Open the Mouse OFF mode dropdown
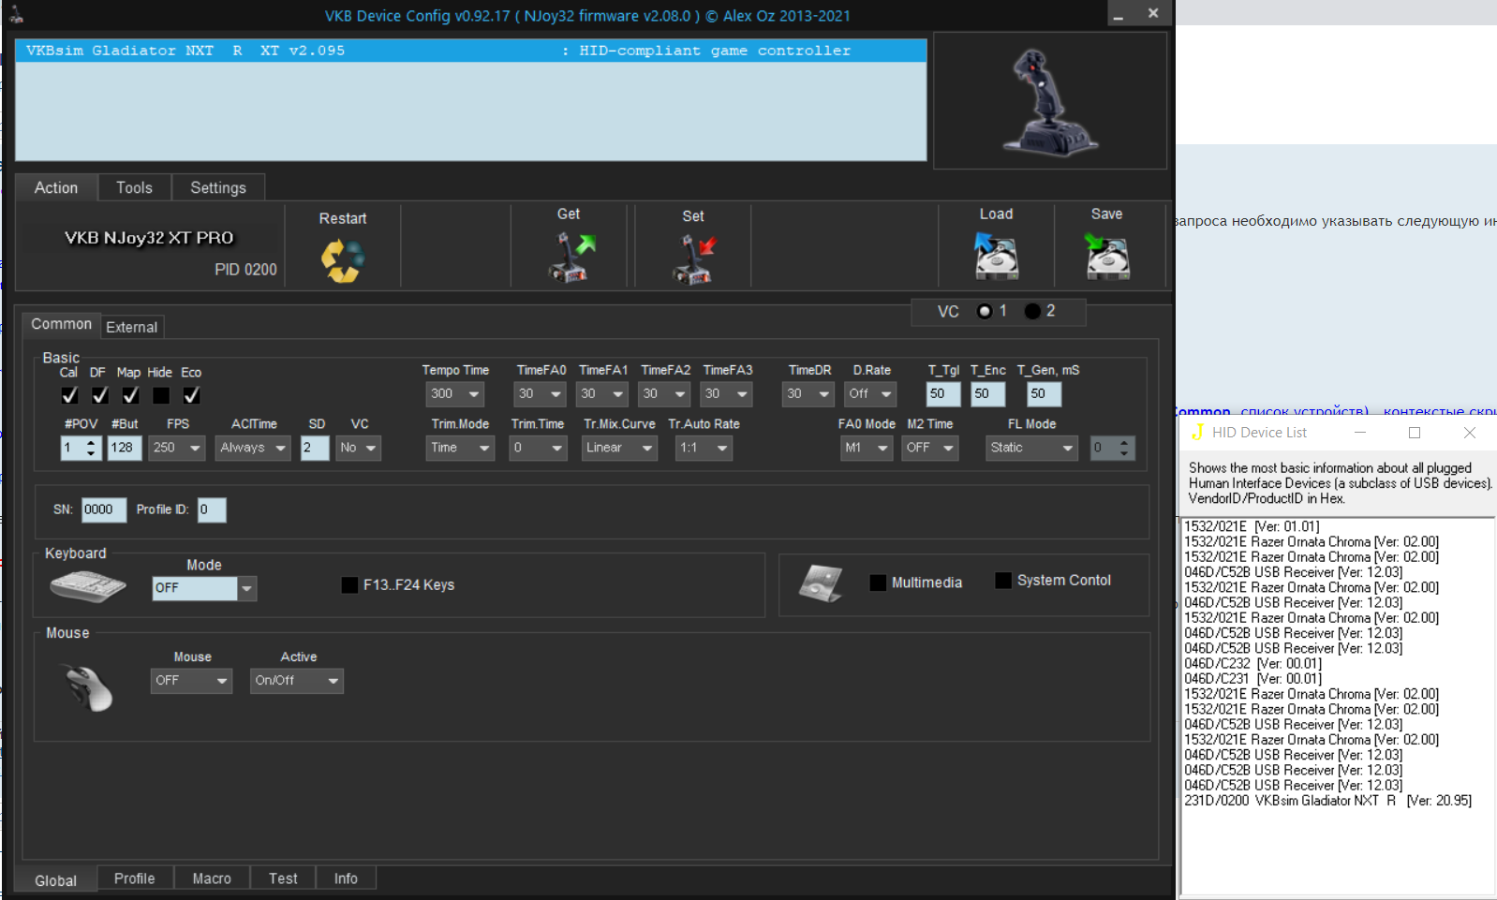 192,681
